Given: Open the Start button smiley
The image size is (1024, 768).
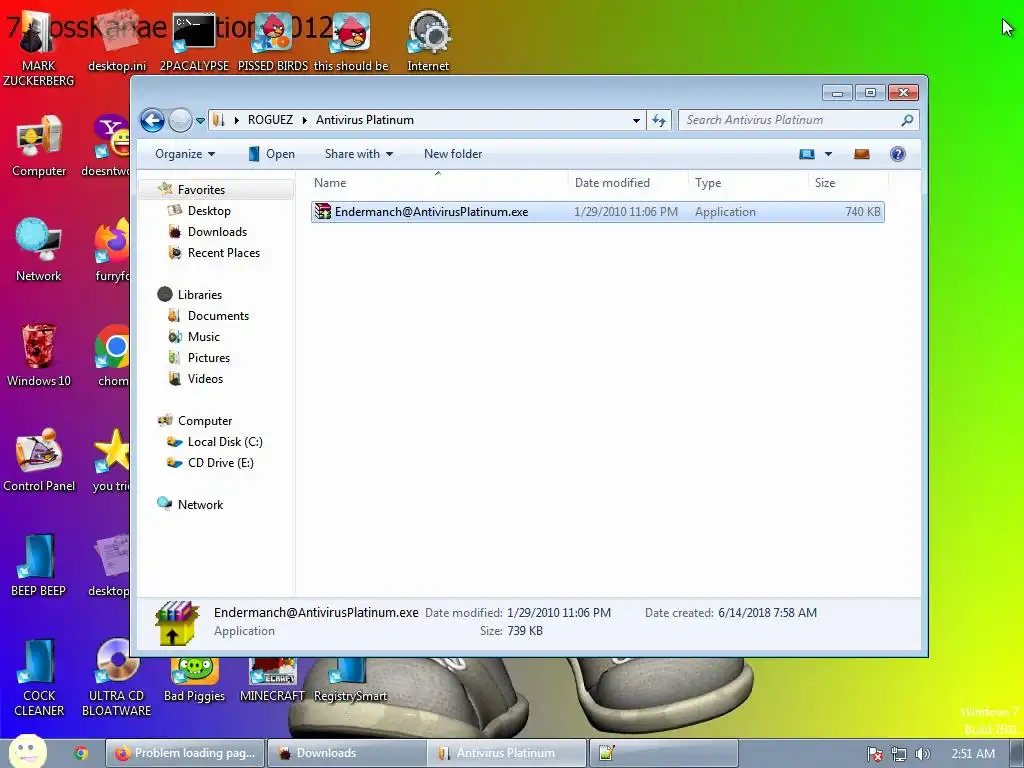Looking at the screenshot, I should click(x=27, y=752).
